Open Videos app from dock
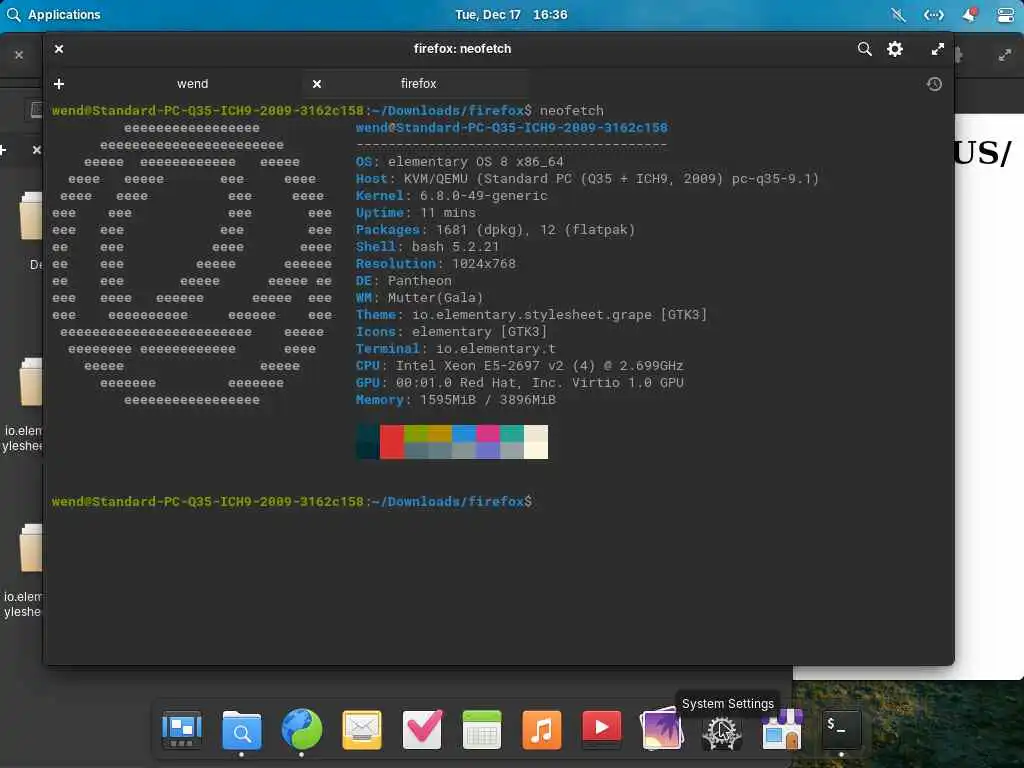Image resolution: width=1024 pixels, height=768 pixels. (x=601, y=729)
